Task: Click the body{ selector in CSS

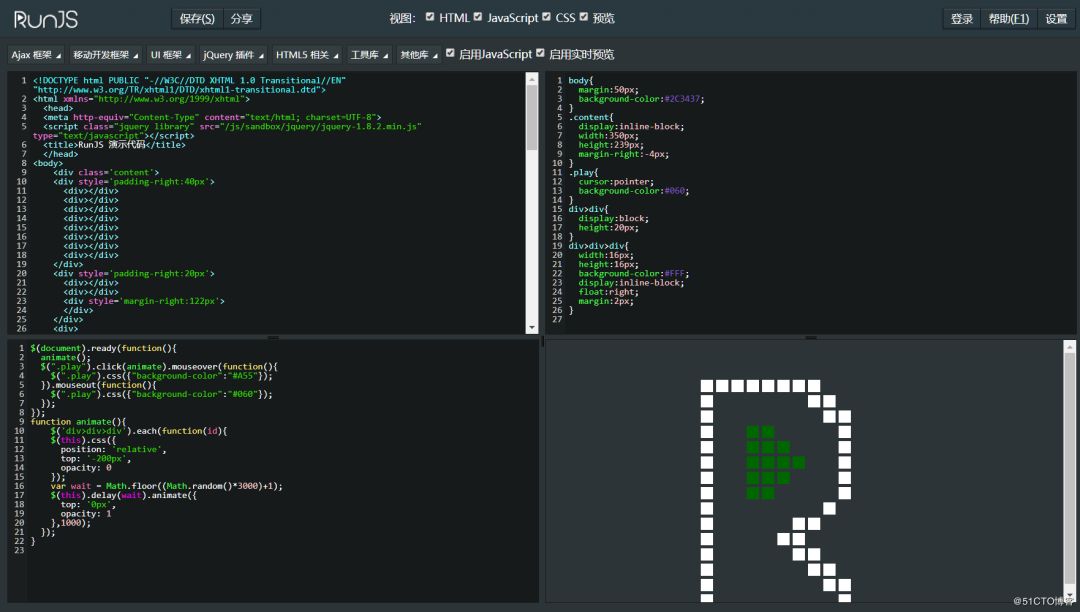Action: click(x=581, y=81)
